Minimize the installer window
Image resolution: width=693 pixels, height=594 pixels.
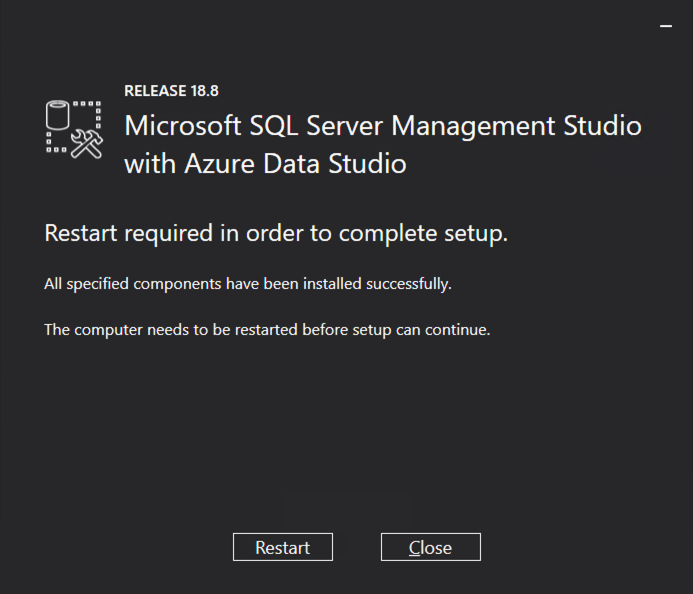click(x=666, y=26)
